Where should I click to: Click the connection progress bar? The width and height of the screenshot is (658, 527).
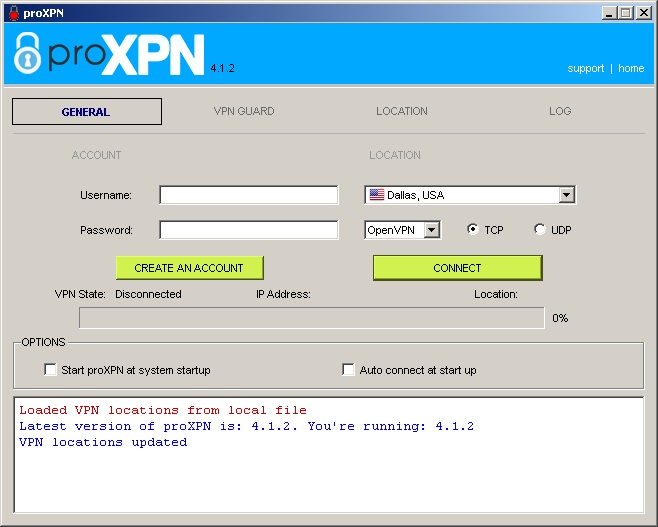click(x=312, y=318)
